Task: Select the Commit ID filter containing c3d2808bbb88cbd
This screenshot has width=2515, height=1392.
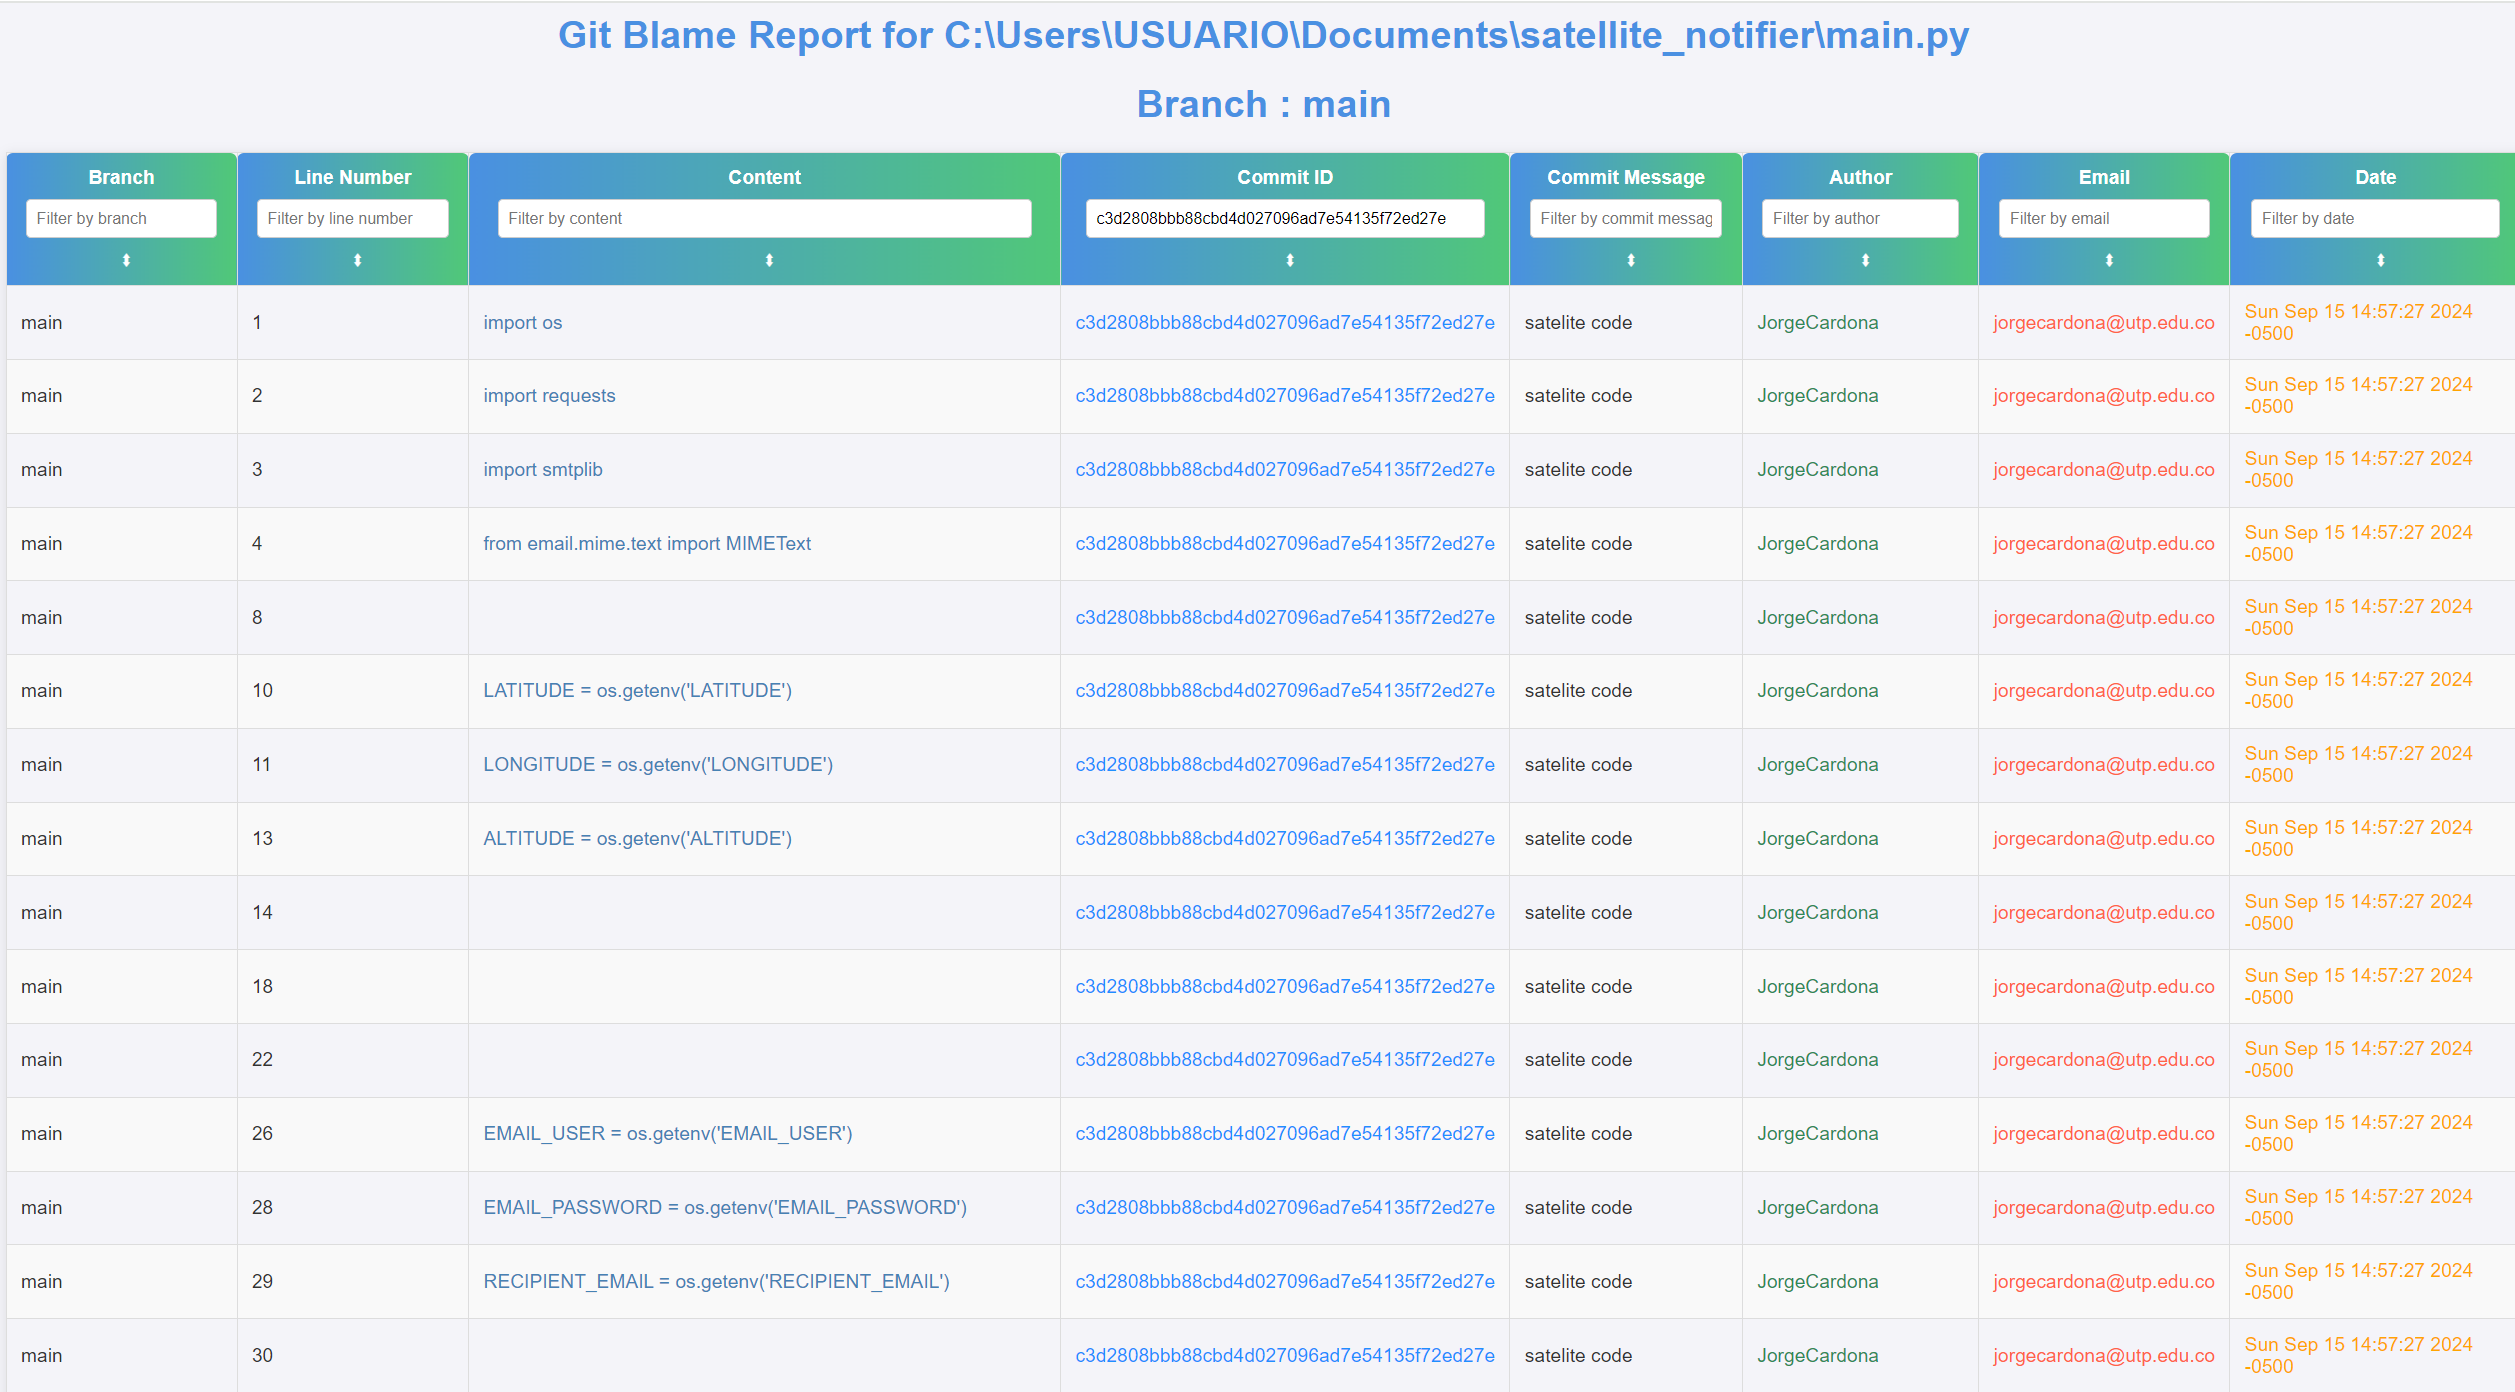Action: (1284, 218)
